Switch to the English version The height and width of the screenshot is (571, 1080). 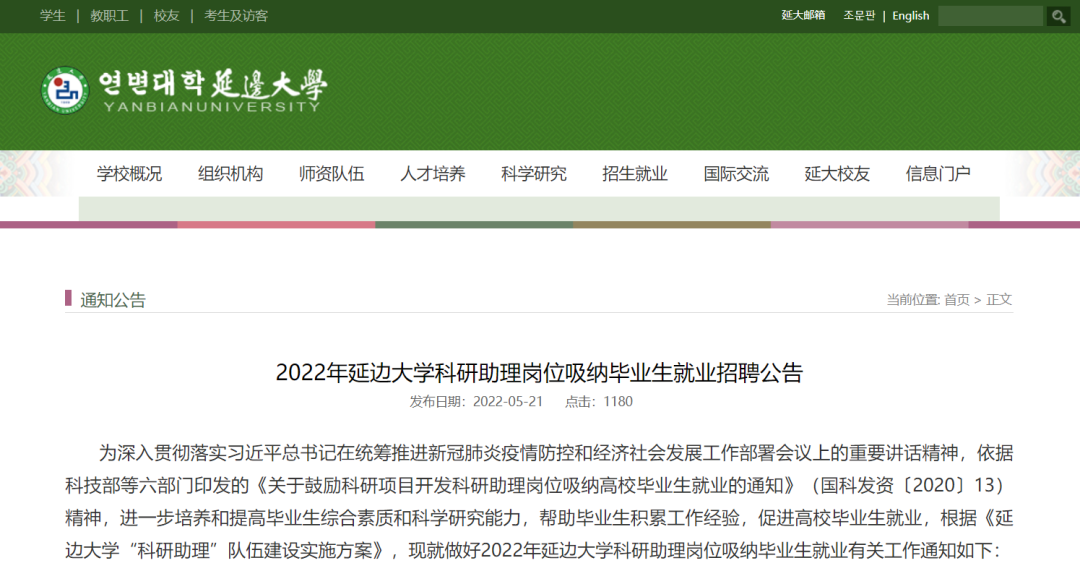pyautogui.click(x=911, y=15)
